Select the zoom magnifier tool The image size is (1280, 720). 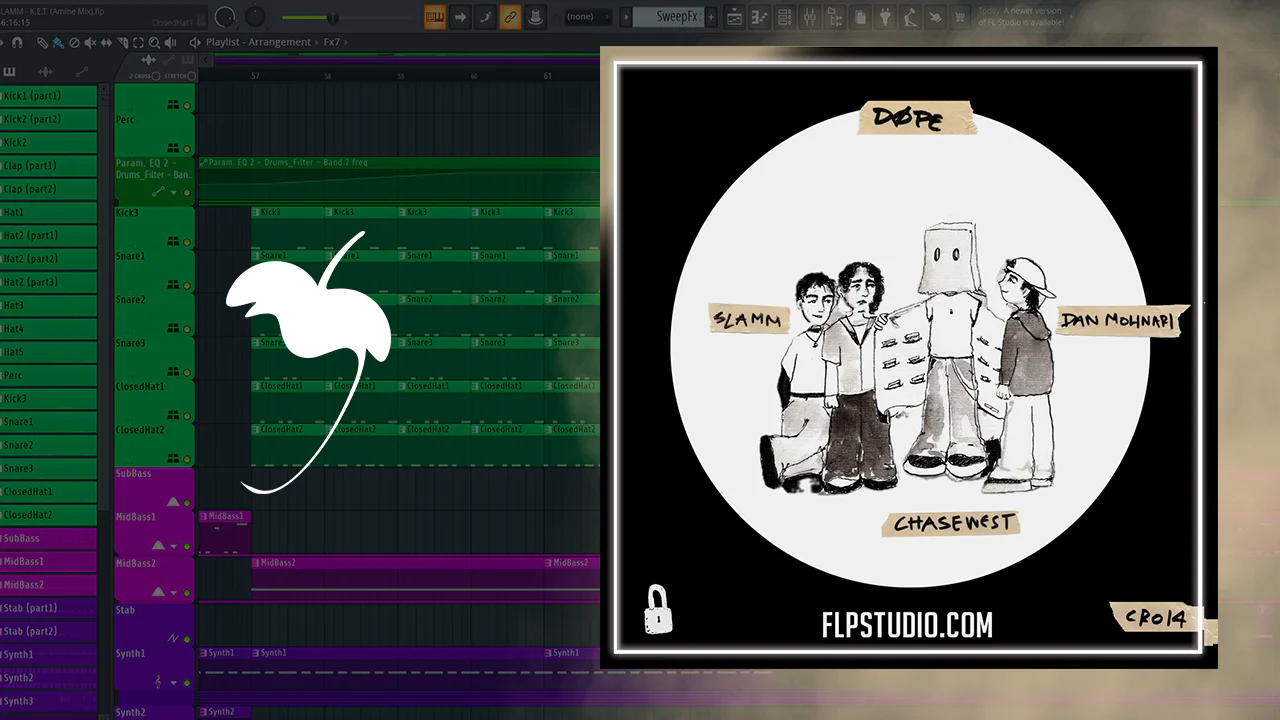tap(154, 43)
